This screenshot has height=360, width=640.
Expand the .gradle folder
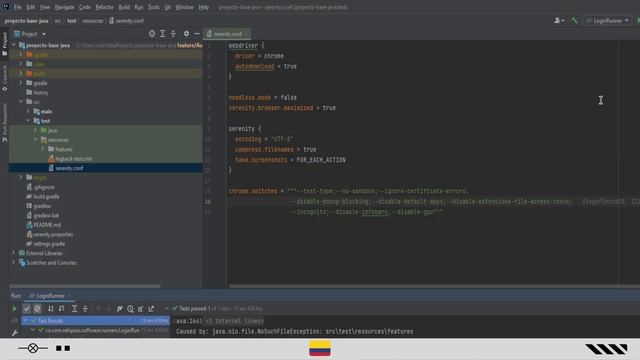21,55
